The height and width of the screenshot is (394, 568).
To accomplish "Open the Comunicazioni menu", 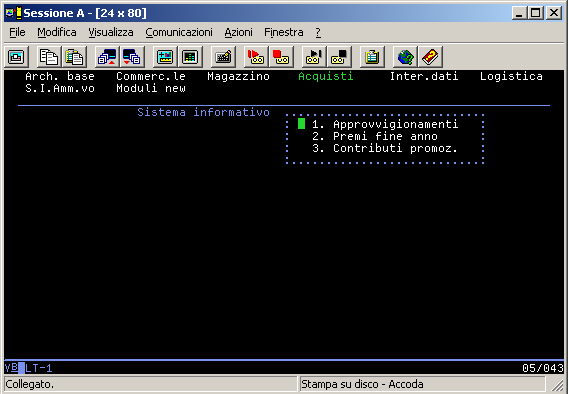I will point(179,33).
